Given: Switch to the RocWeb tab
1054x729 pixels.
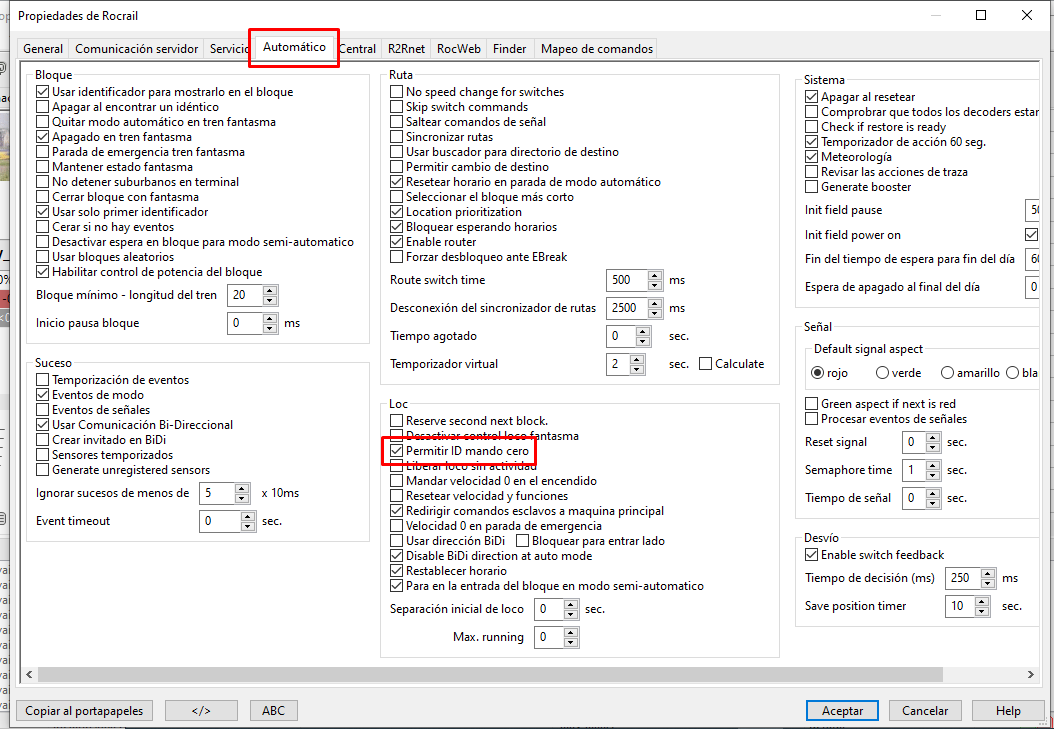Looking at the screenshot, I should [x=458, y=48].
